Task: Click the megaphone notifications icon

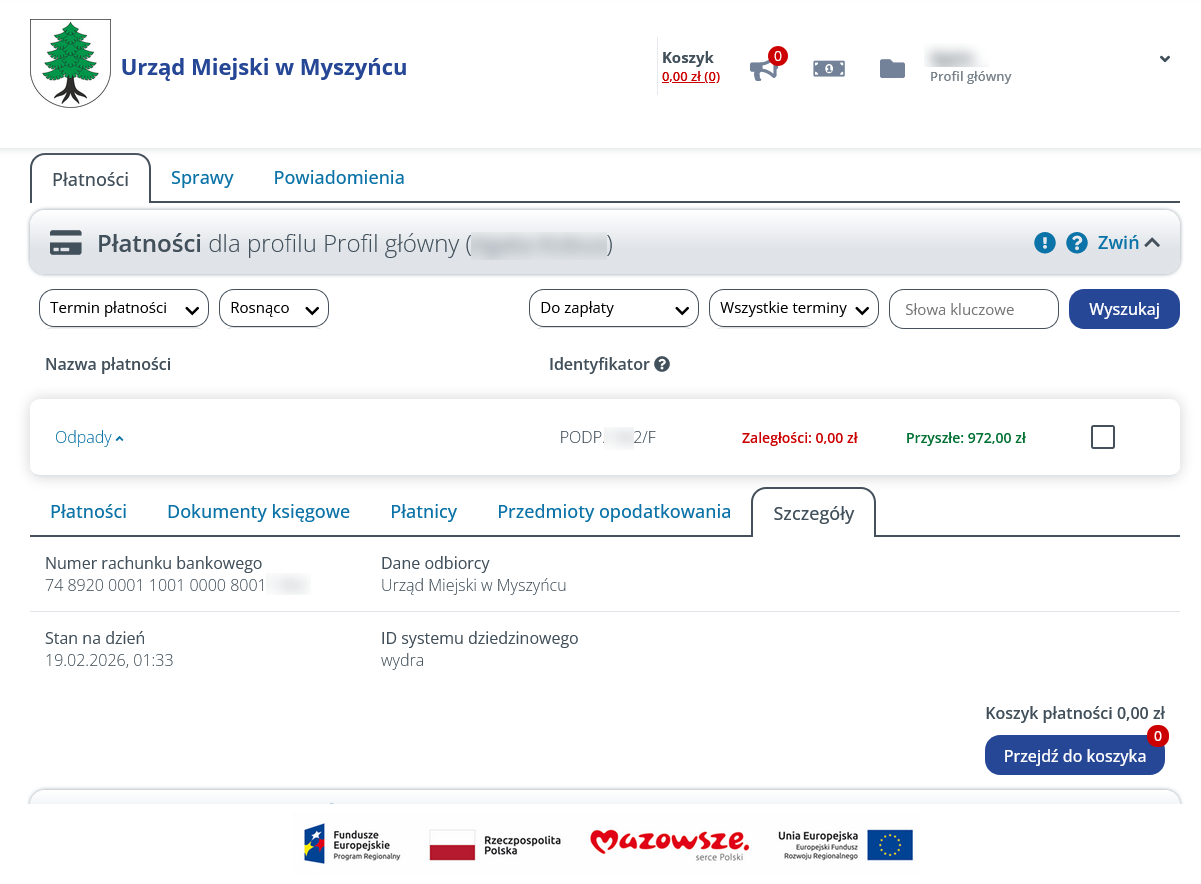Action: (763, 69)
